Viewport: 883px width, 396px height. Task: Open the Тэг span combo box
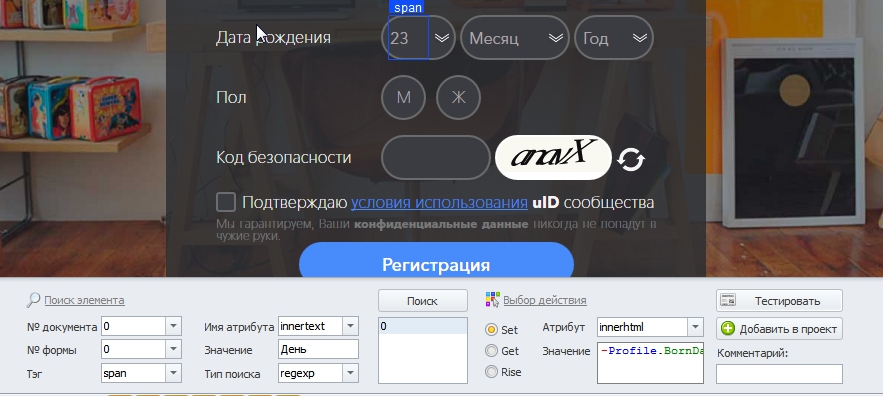point(141,373)
